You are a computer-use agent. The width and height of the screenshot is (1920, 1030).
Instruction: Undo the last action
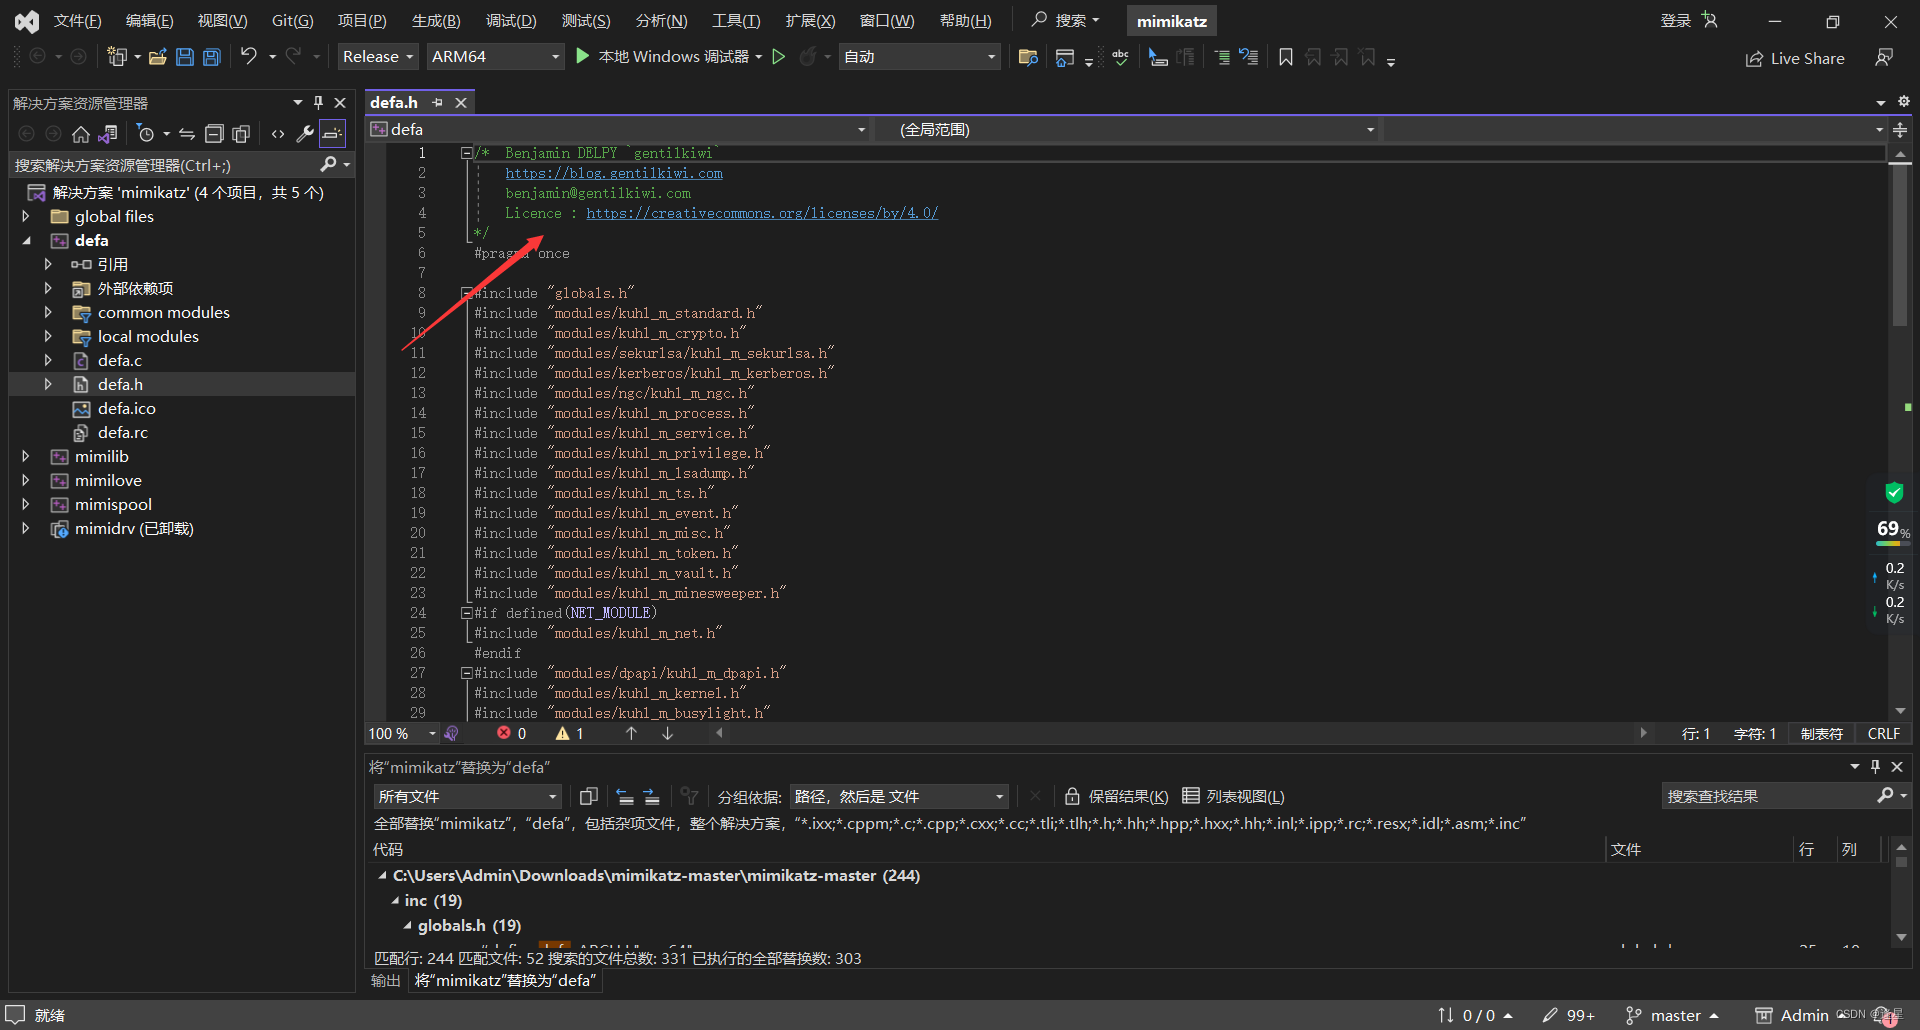[249, 57]
